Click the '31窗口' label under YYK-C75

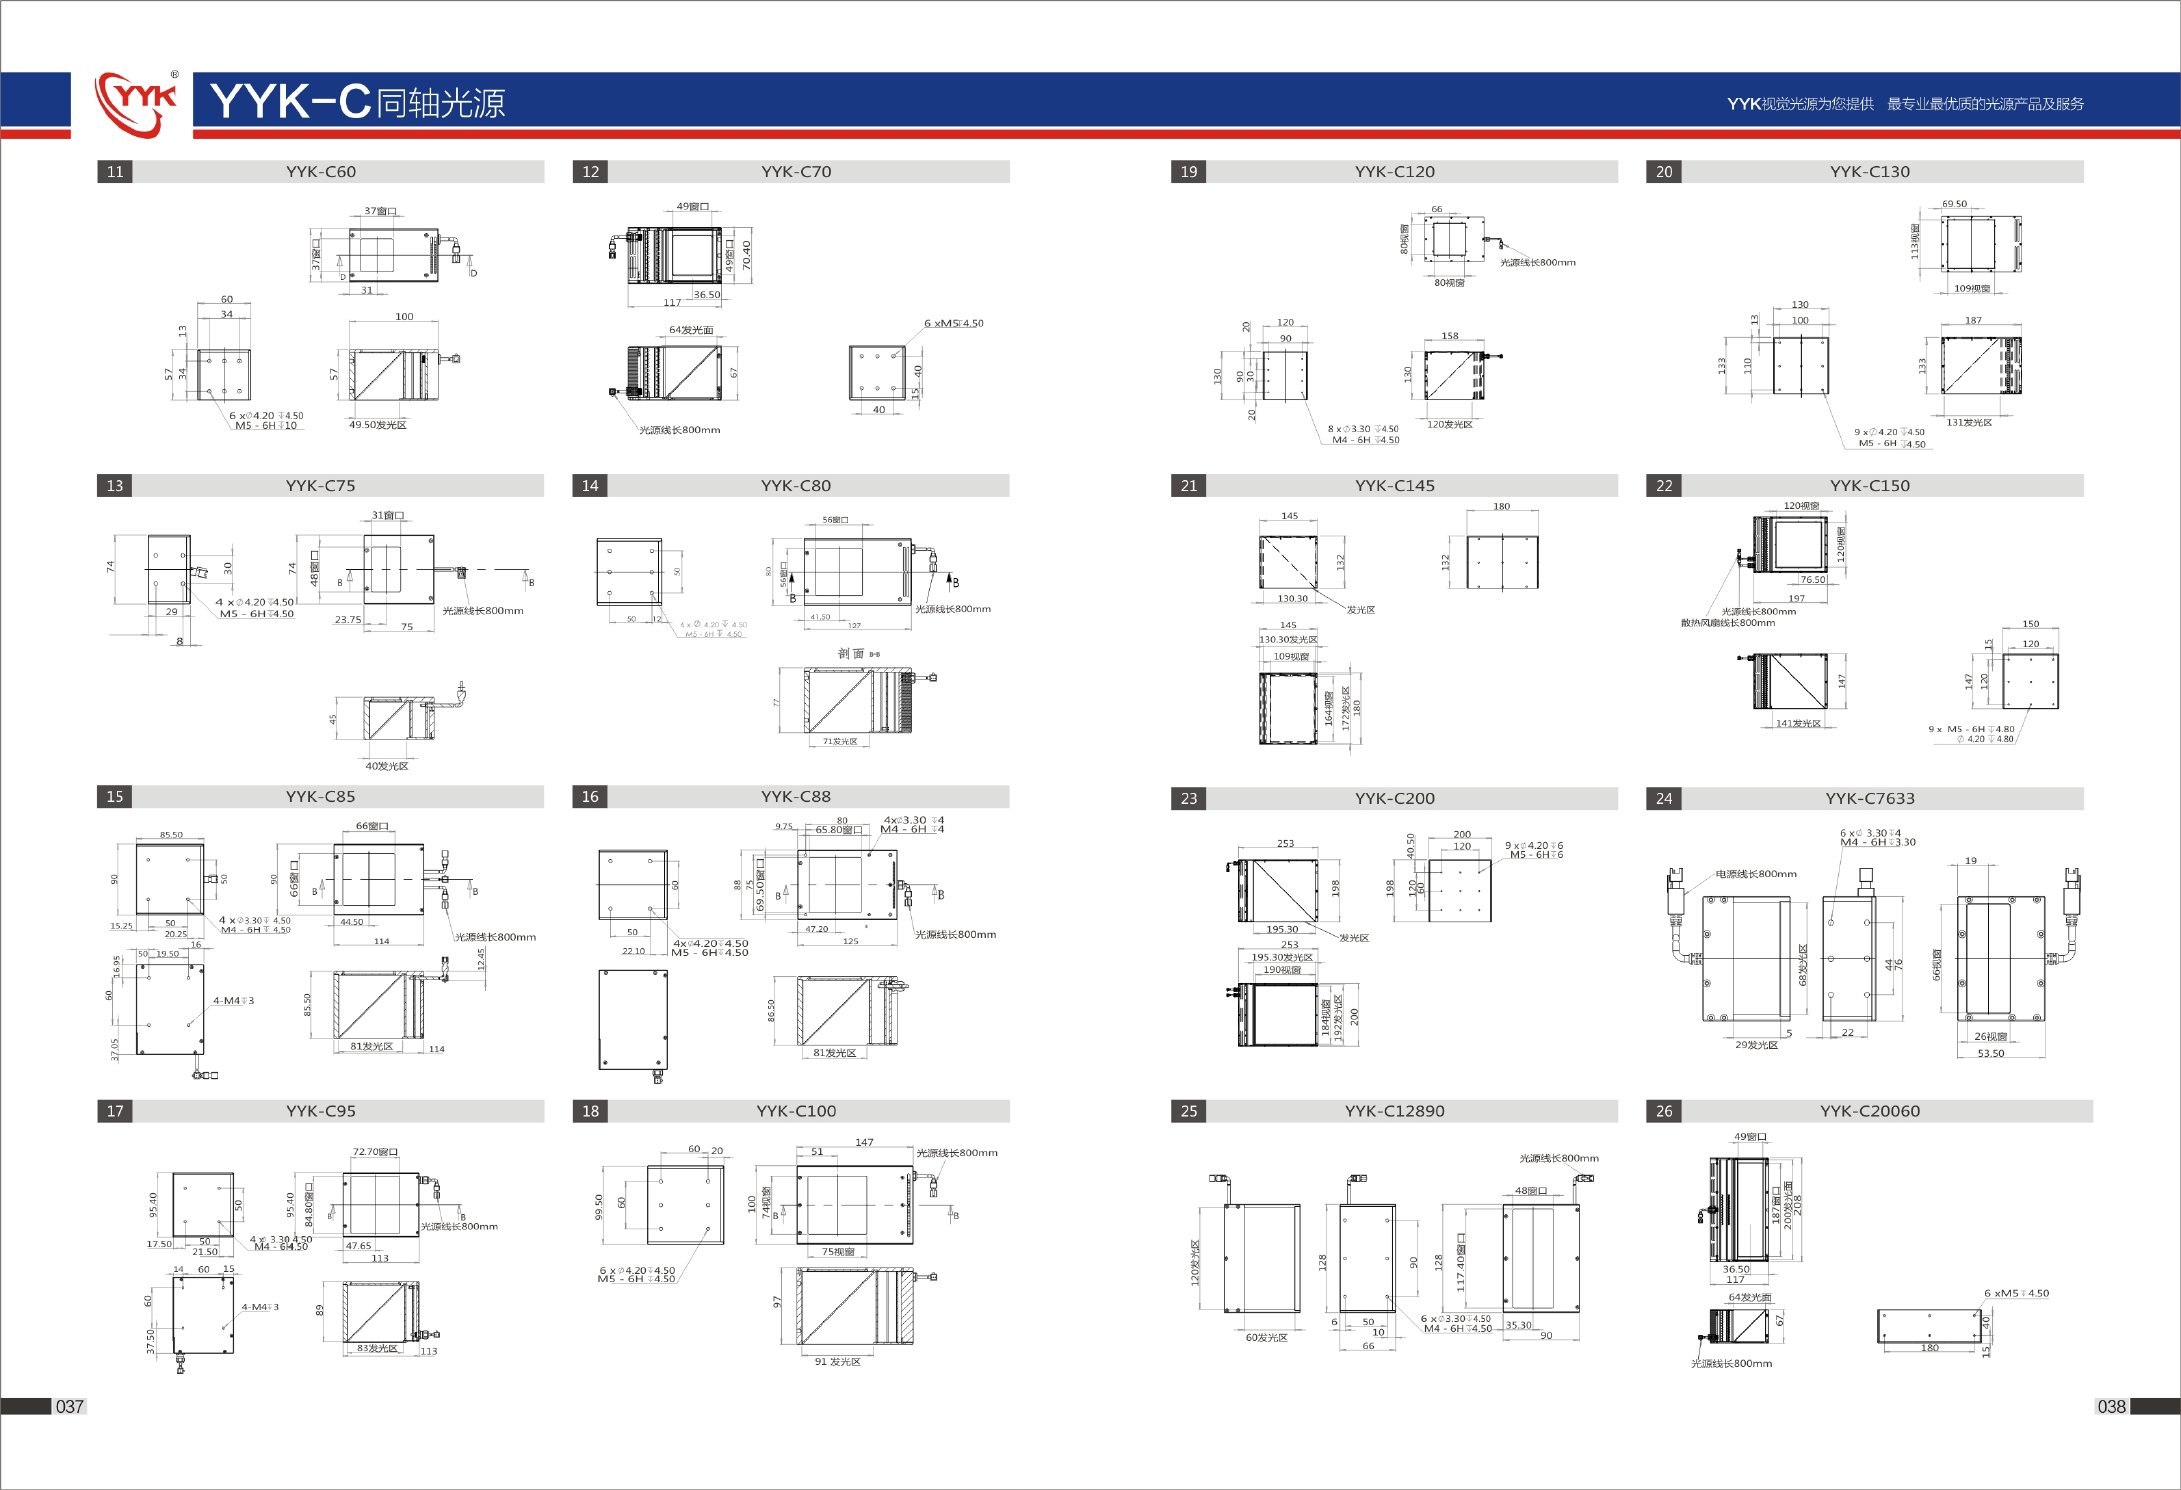tap(388, 516)
